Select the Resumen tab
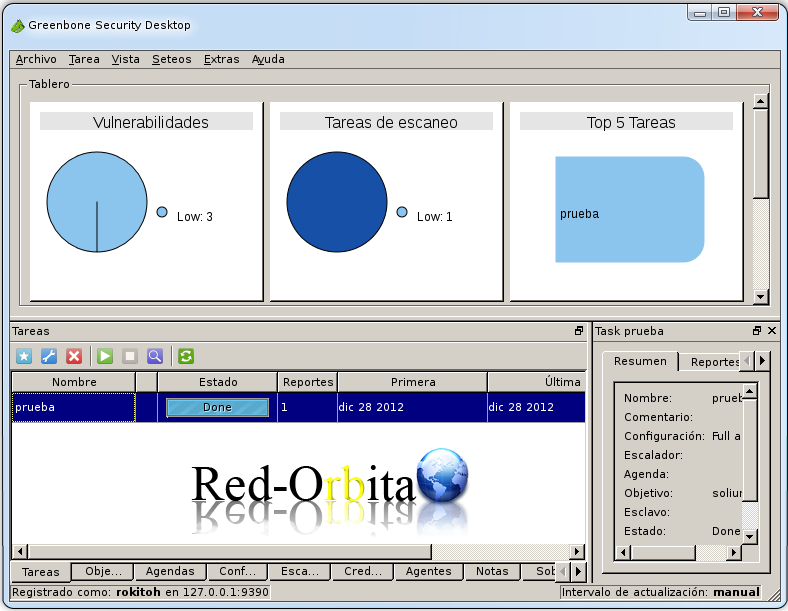 click(640, 361)
